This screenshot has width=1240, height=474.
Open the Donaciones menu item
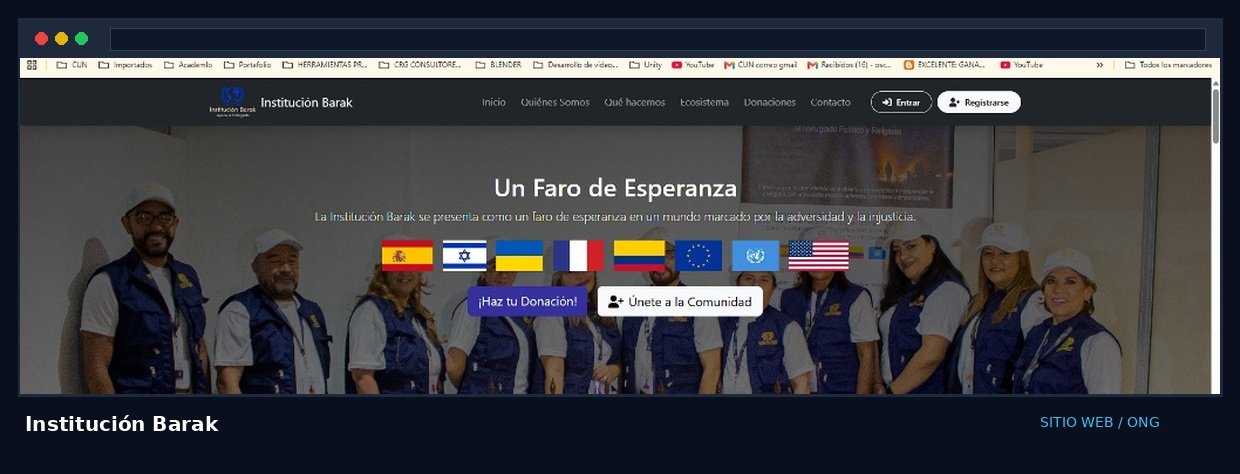coord(770,102)
